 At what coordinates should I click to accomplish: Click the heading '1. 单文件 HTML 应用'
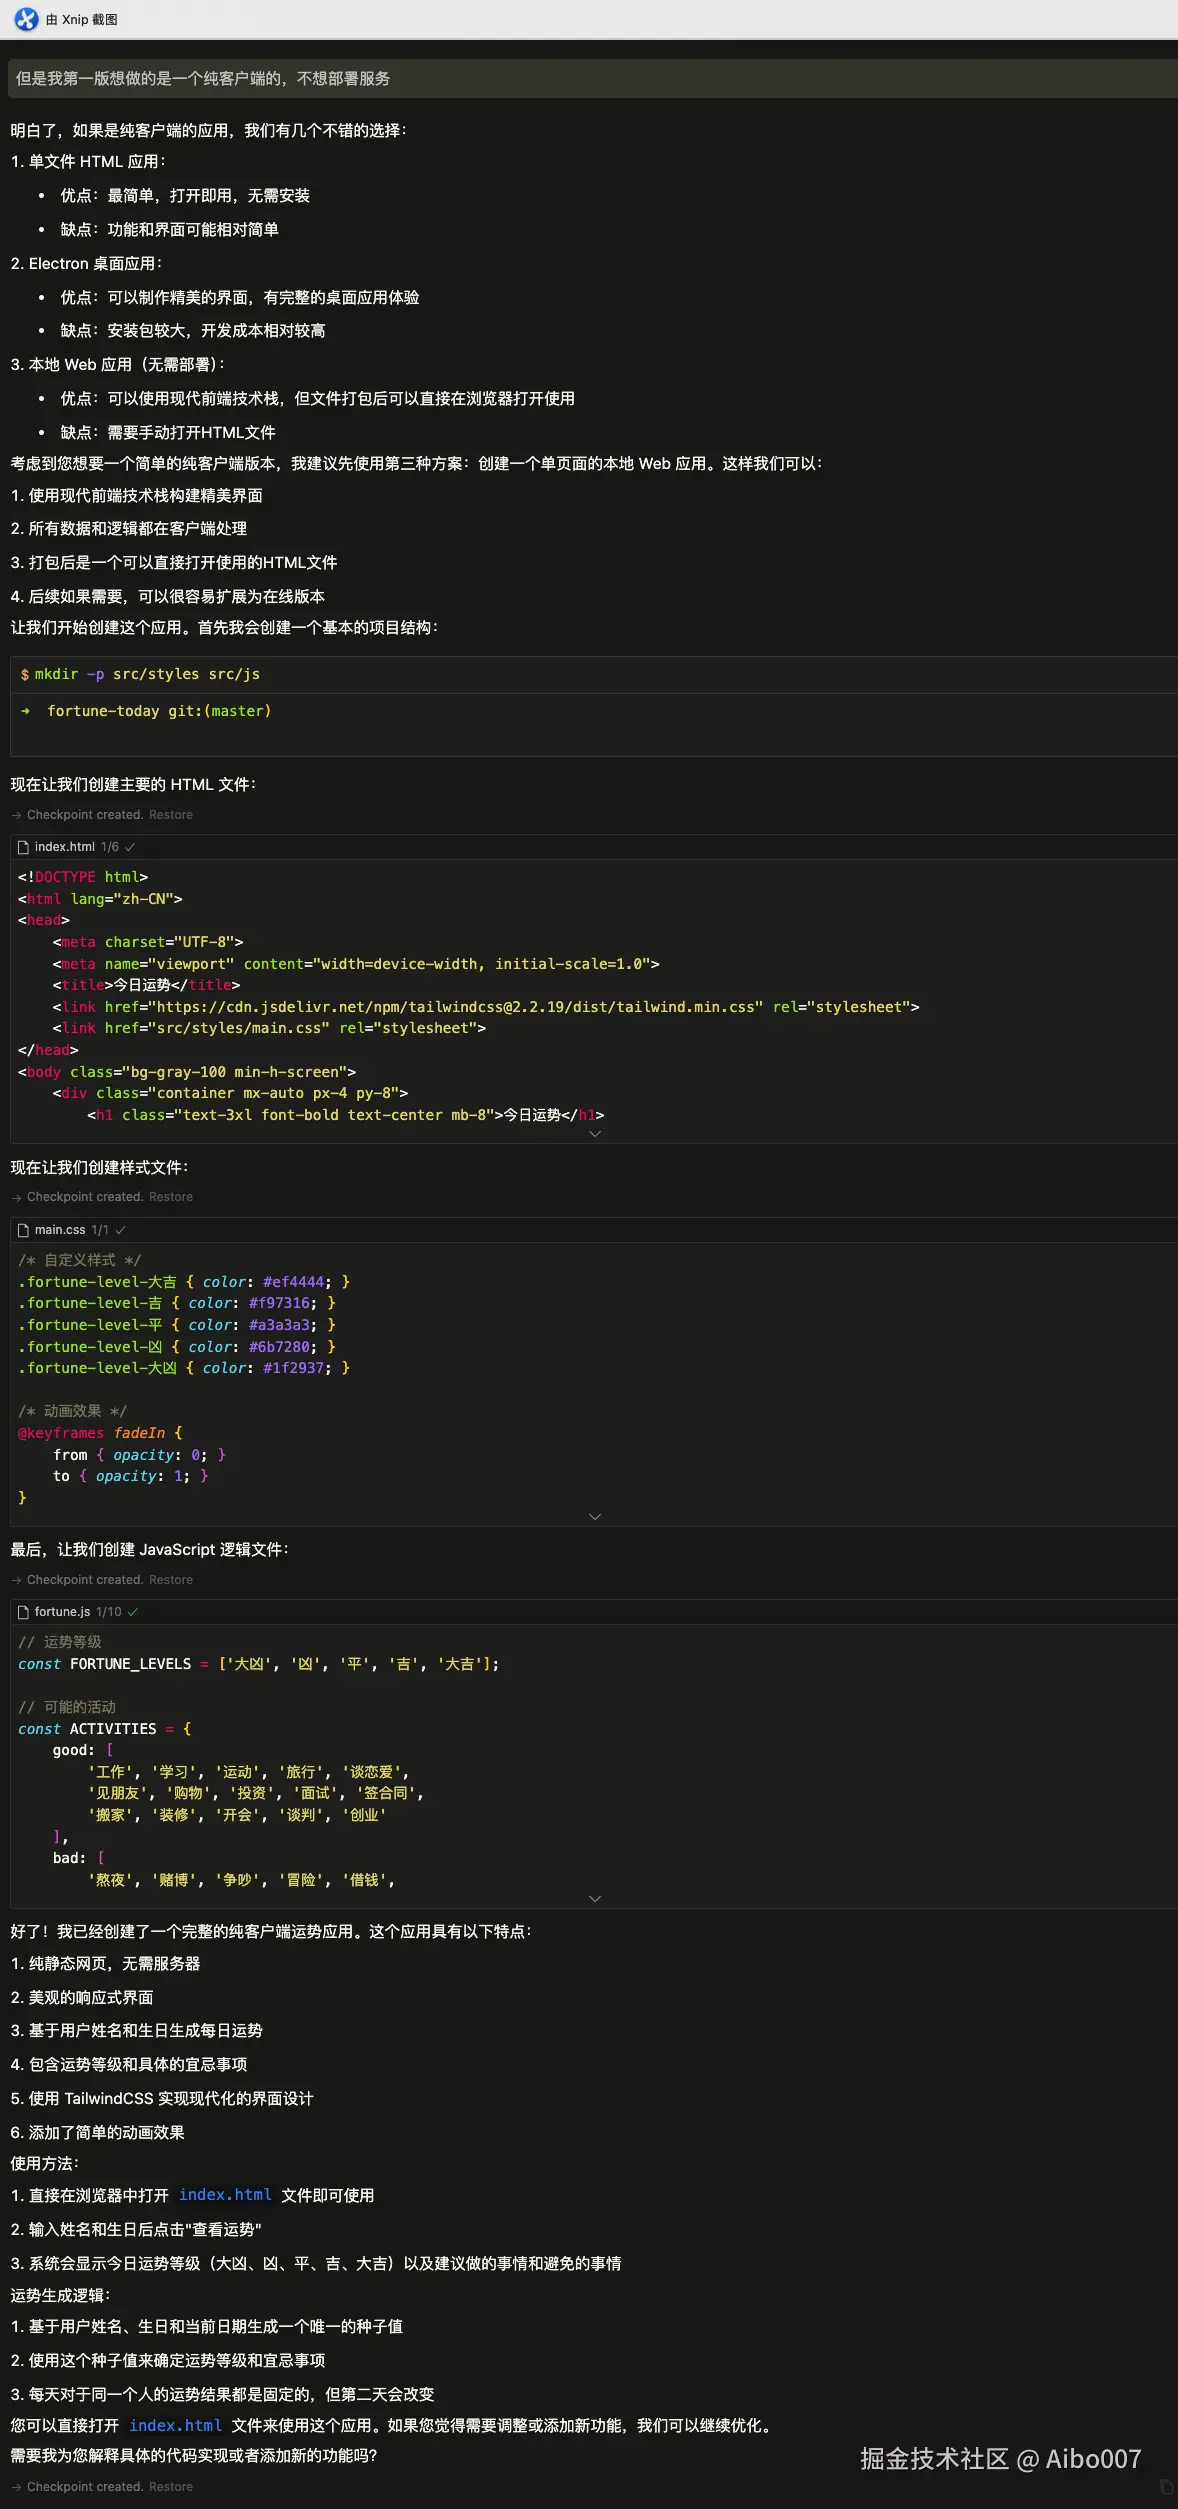(x=88, y=162)
